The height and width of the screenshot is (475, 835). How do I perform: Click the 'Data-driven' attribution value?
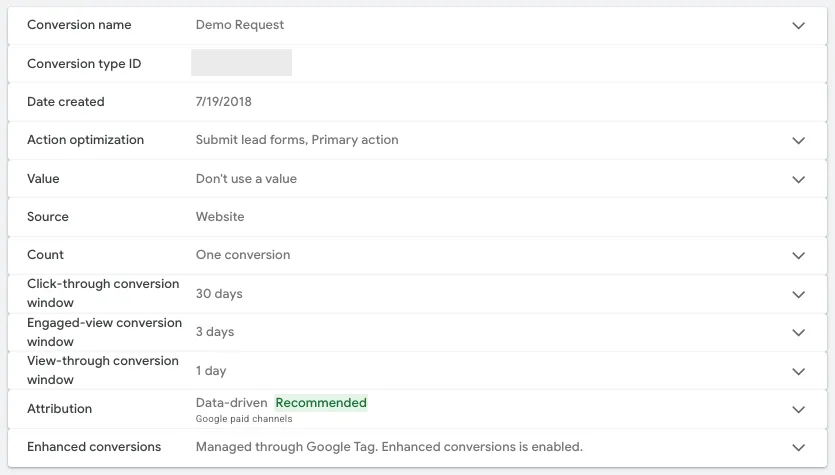[x=231, y=403]
